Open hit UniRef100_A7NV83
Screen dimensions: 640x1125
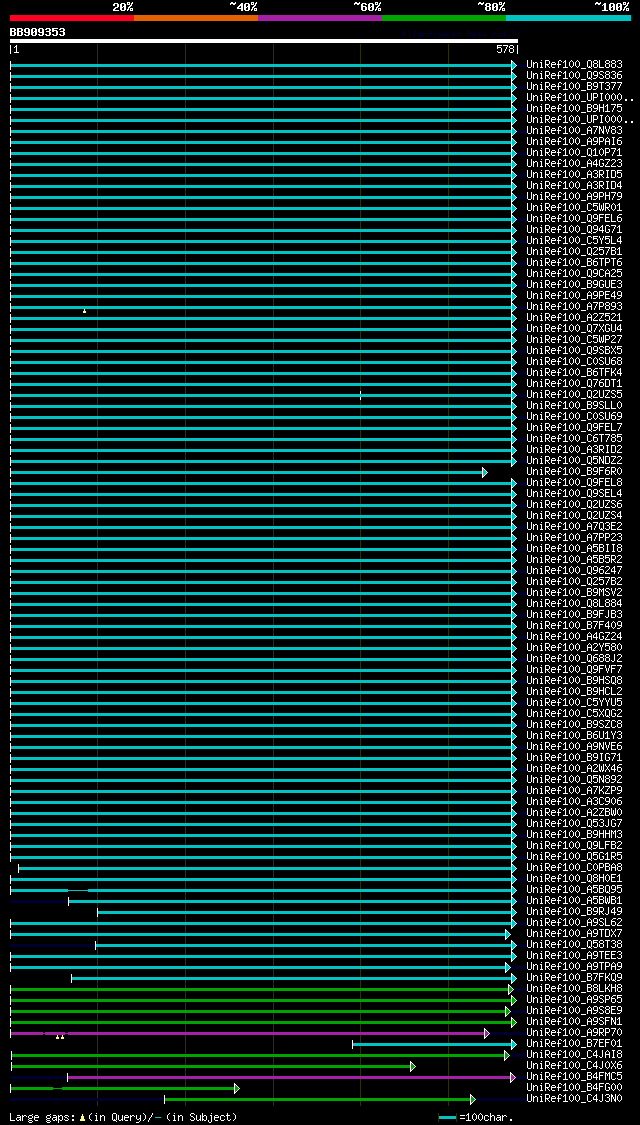click(x=574, y=131)
